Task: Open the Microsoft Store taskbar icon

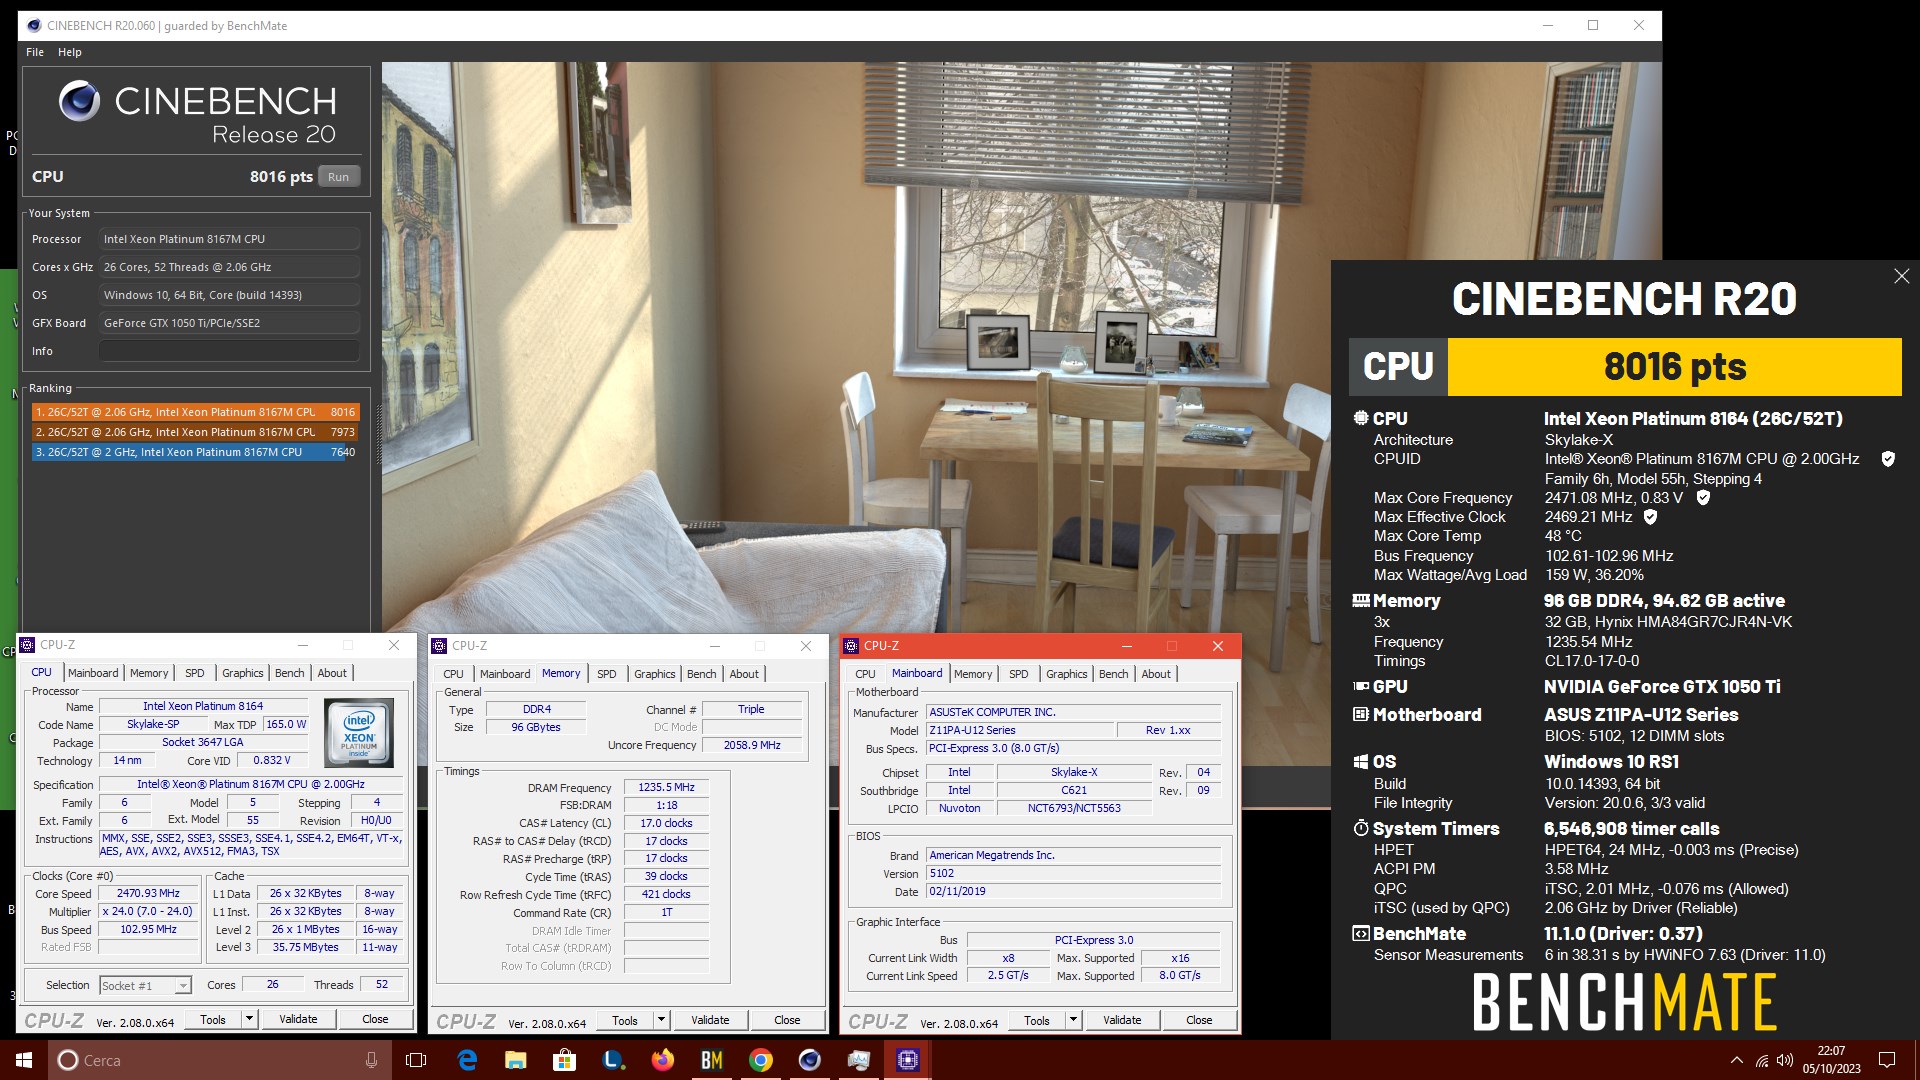Action: pyautogui.click(x=565, y=1060)
